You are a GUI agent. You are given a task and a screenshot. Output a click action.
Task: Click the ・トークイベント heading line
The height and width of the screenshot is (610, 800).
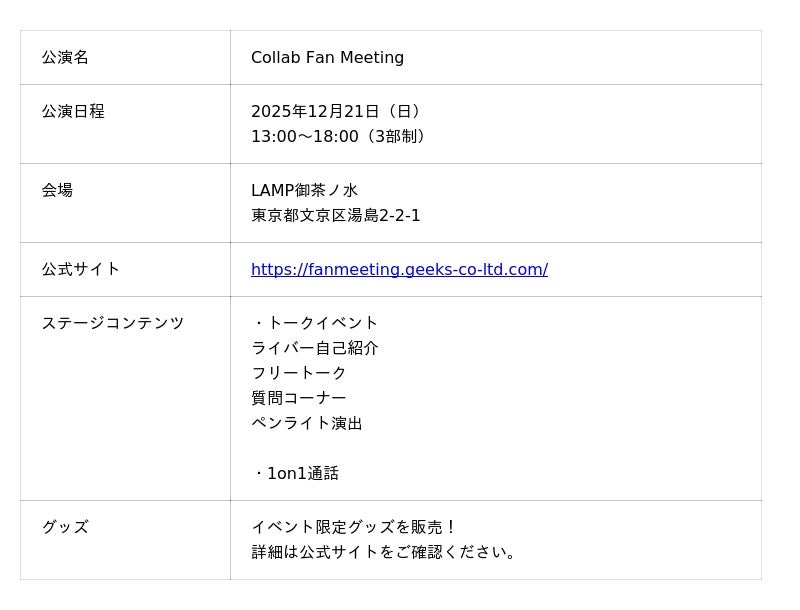tap(315, 323)
